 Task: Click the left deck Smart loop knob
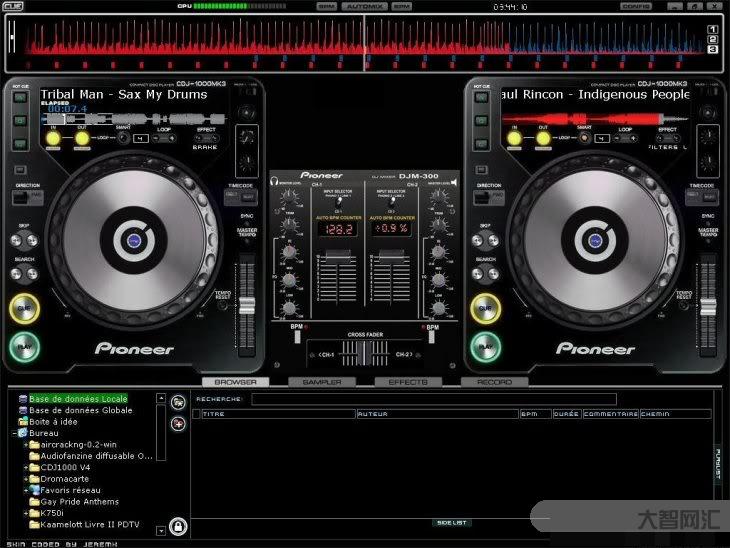click(x=123, y=138)
